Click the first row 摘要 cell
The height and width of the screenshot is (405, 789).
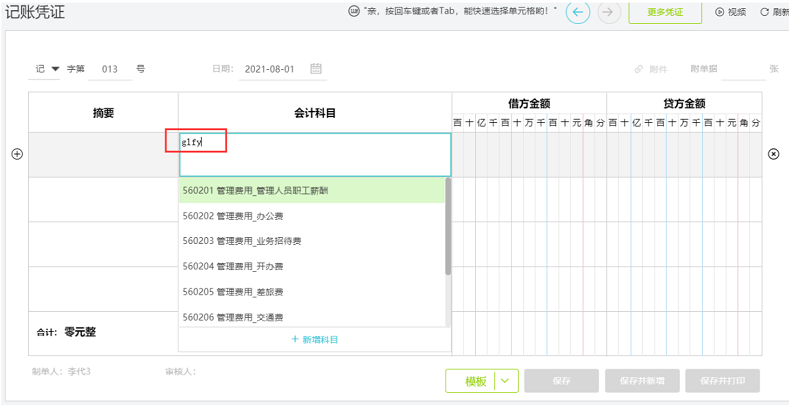(103, 154)
